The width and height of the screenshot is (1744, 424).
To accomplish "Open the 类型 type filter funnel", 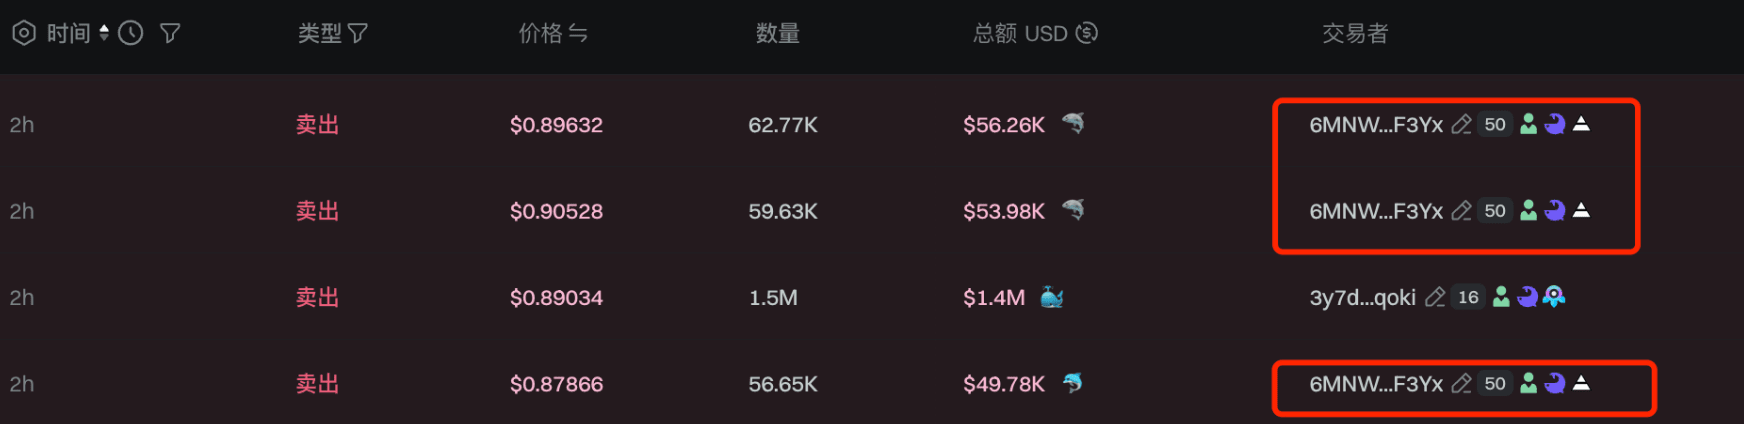I will [x=358, y=34].
